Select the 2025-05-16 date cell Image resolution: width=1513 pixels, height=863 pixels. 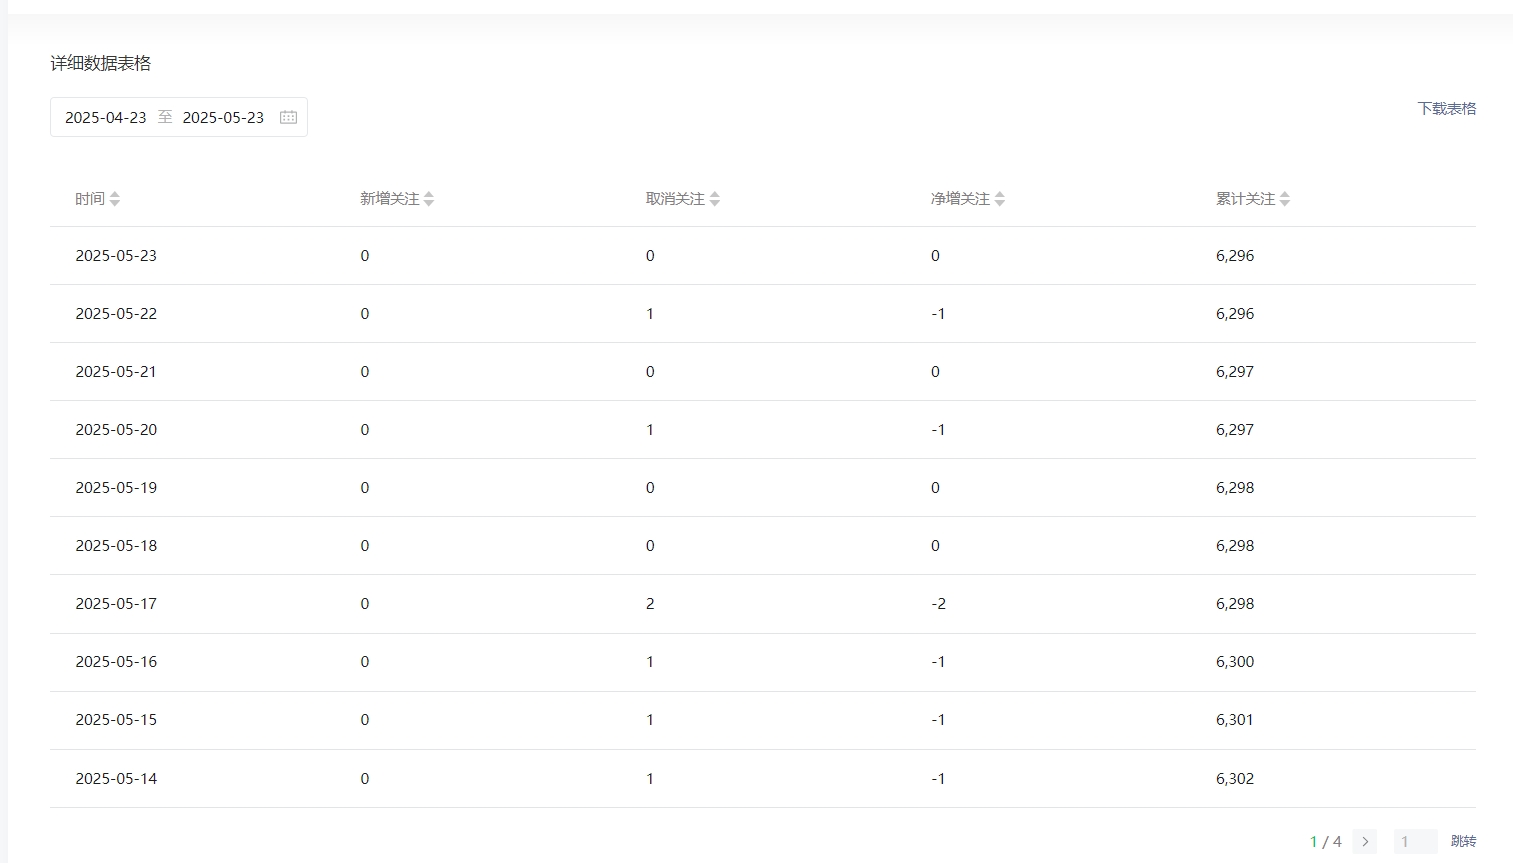[x=116, y=662]
